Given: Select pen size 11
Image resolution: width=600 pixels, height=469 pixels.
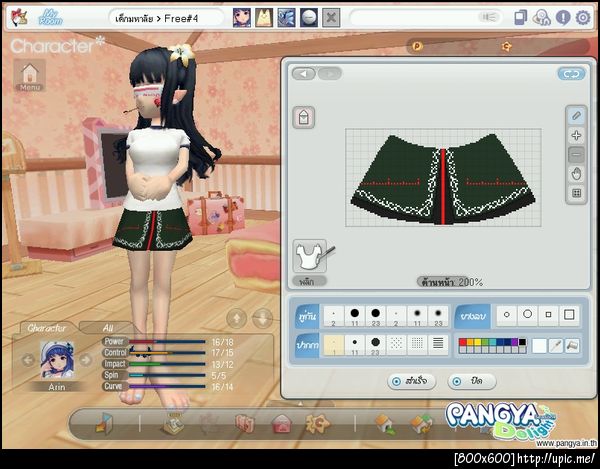Looking at the screenshot, I should pos(355,345).
